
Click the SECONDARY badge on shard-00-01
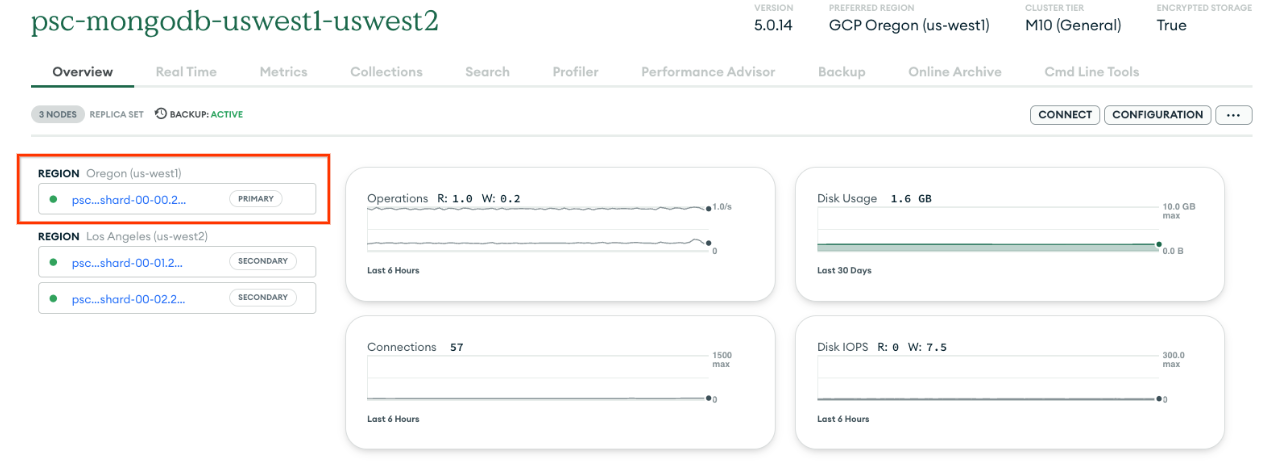[x=262, y=261]
